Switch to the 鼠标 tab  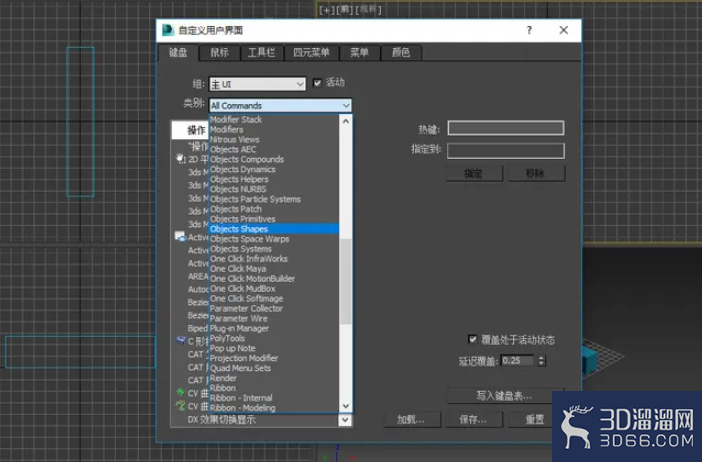(219, 52)
